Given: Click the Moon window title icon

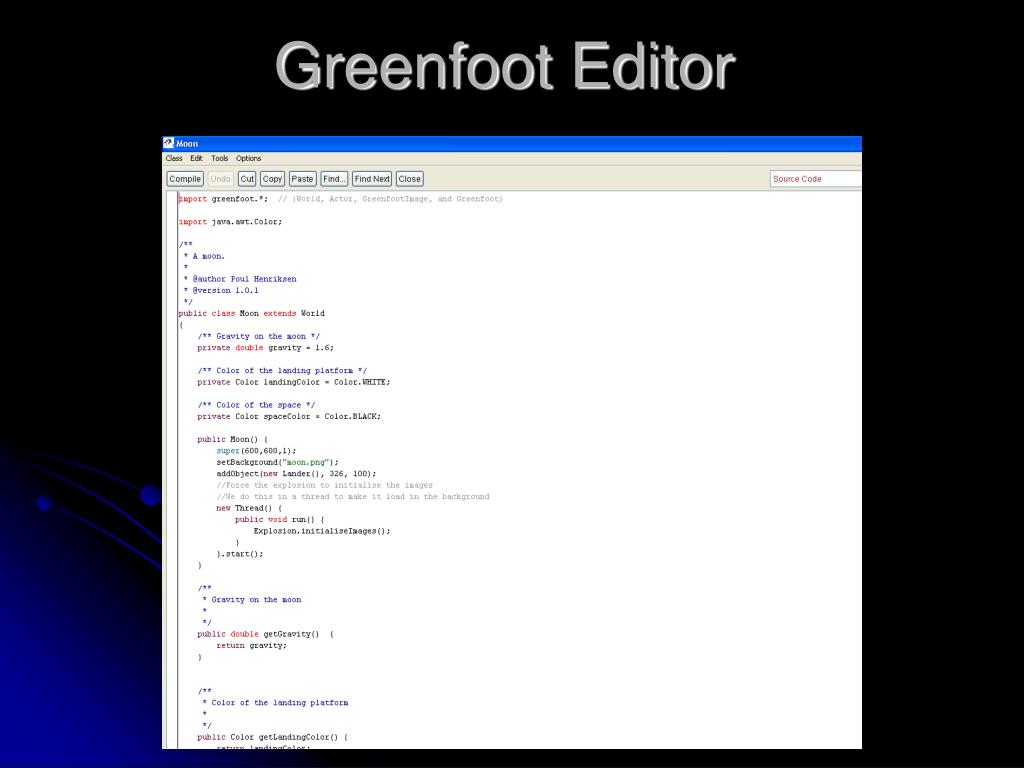Looking at the screenshot, I should point(168,143).
